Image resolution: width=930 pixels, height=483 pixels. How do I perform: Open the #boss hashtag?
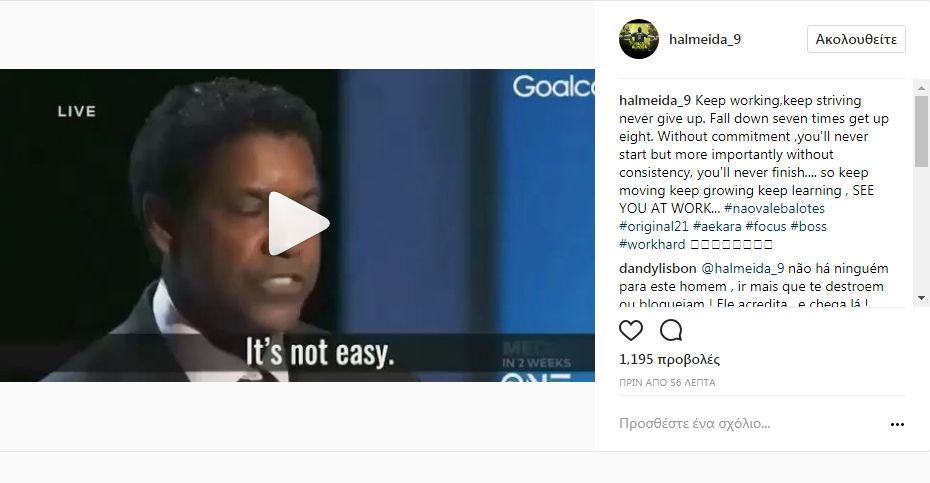tap(808, 226)
